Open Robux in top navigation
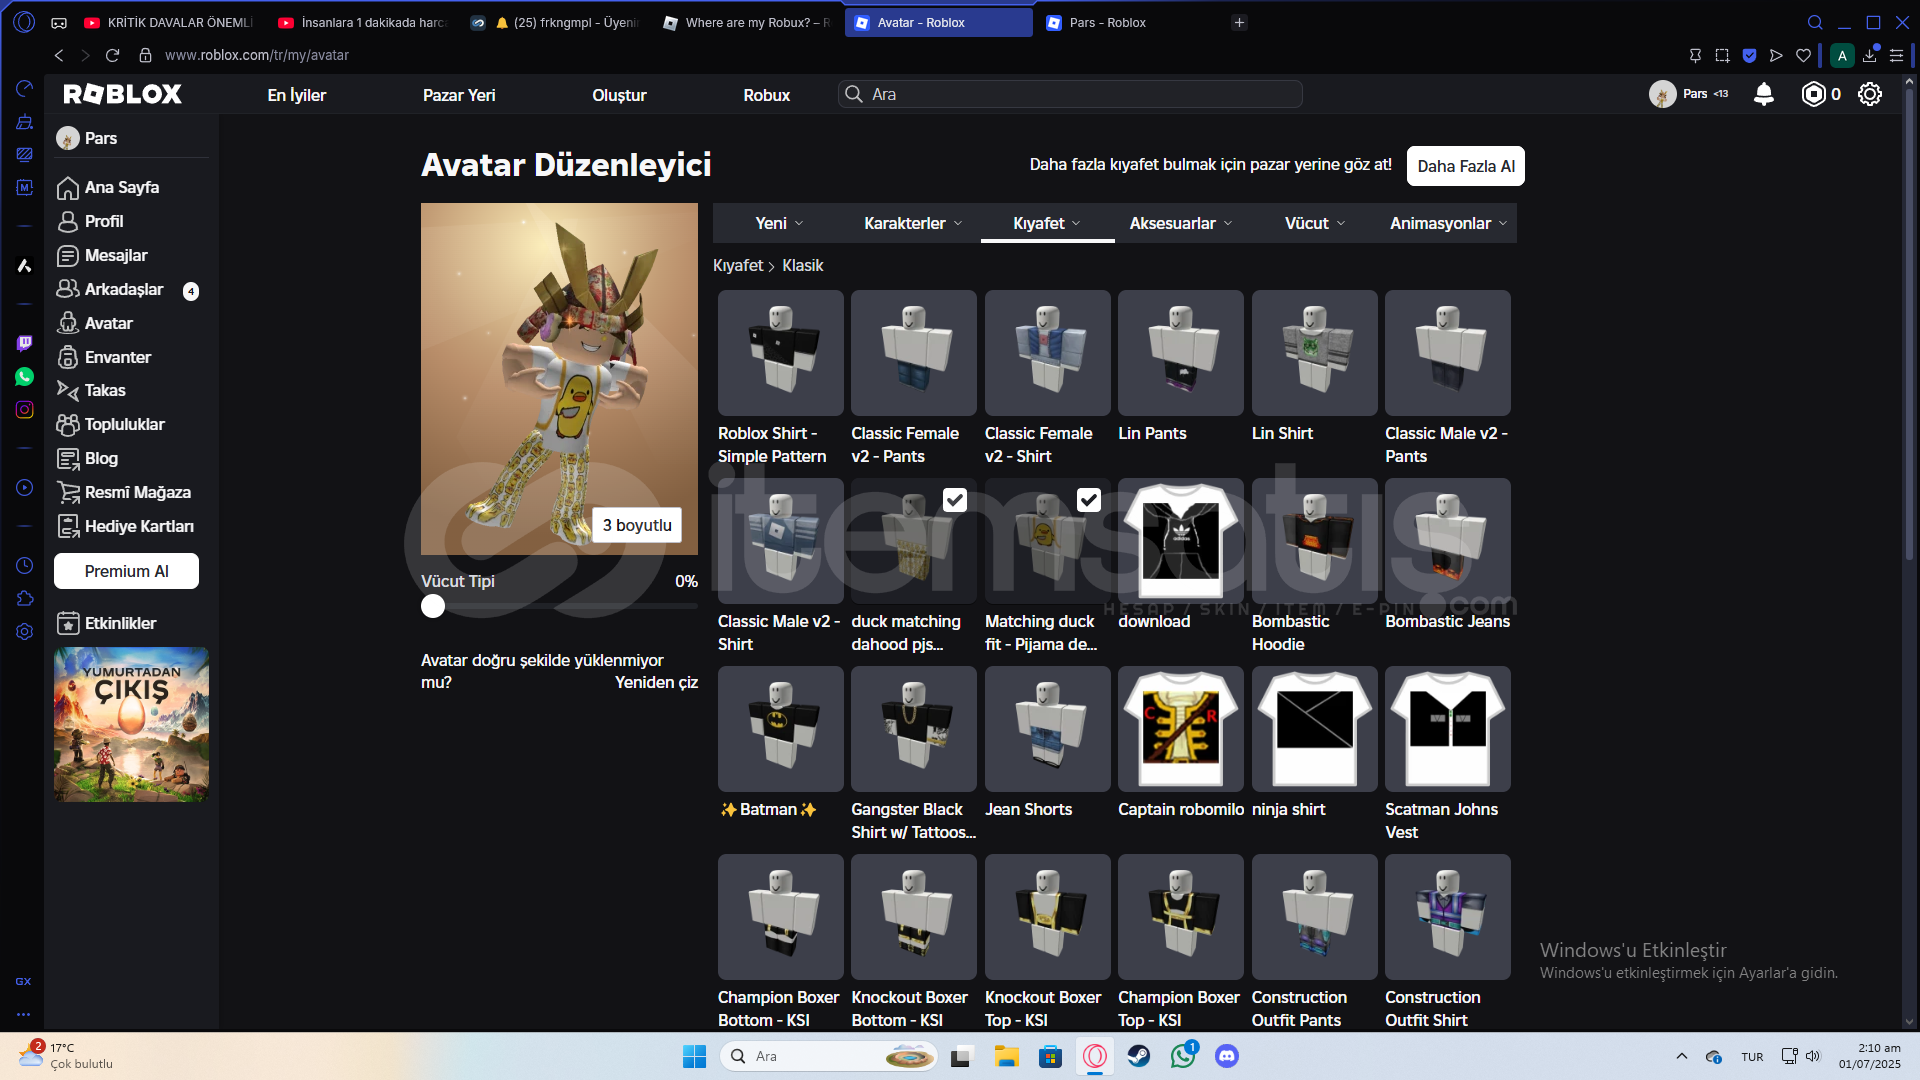 [766, 95]
